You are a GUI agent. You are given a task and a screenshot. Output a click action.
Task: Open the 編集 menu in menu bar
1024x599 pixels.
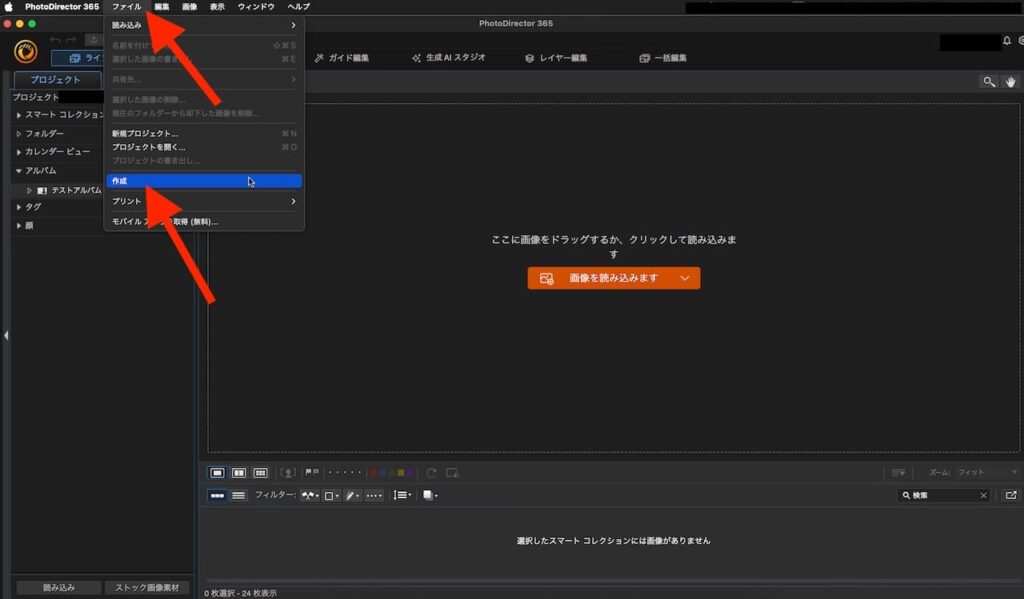162,7
